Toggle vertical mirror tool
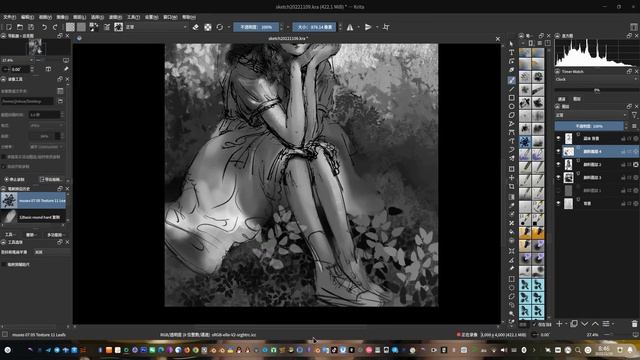The image size is (640, 360). click(x=368, y=27)
